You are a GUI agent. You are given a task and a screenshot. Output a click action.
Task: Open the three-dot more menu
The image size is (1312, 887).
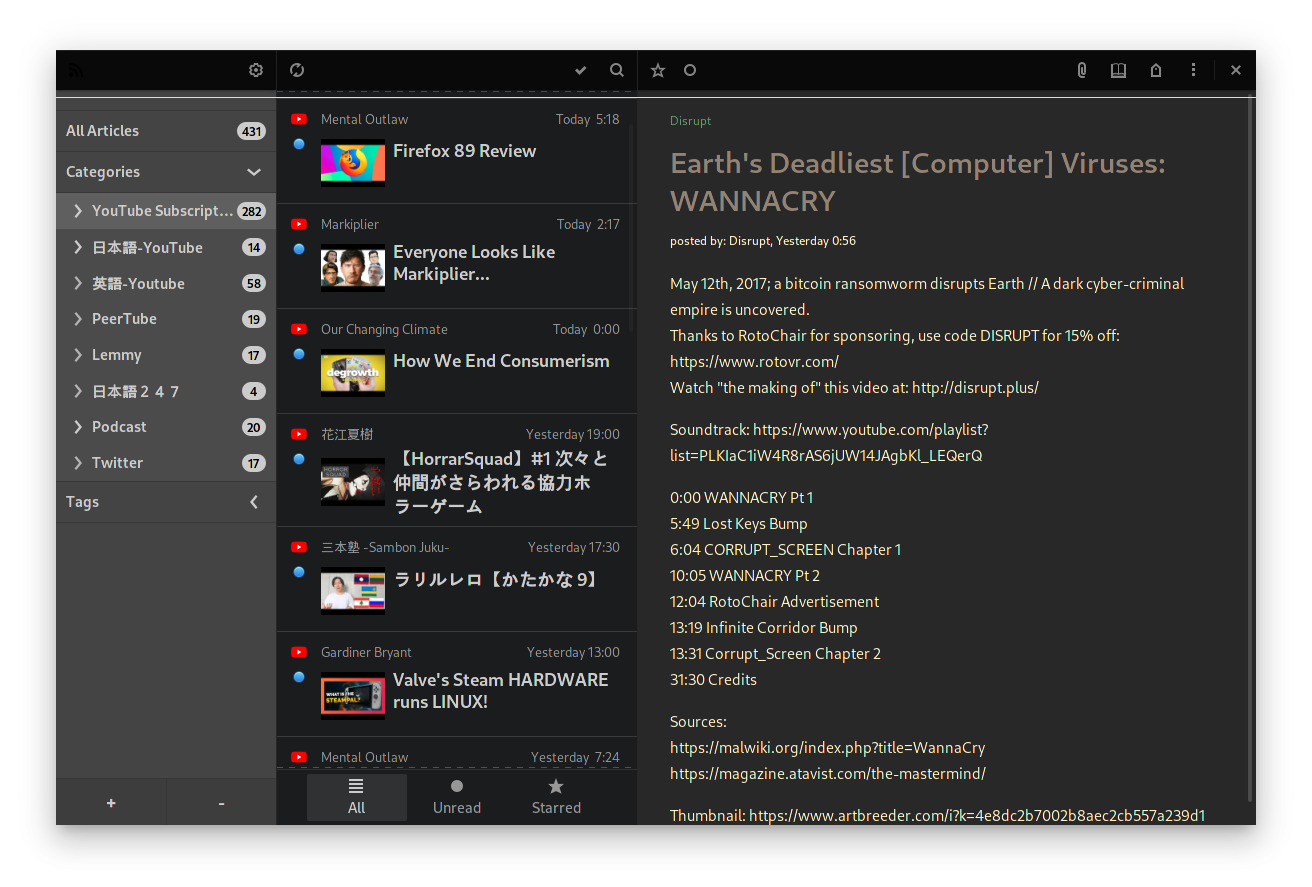[x=1194, y=70]
